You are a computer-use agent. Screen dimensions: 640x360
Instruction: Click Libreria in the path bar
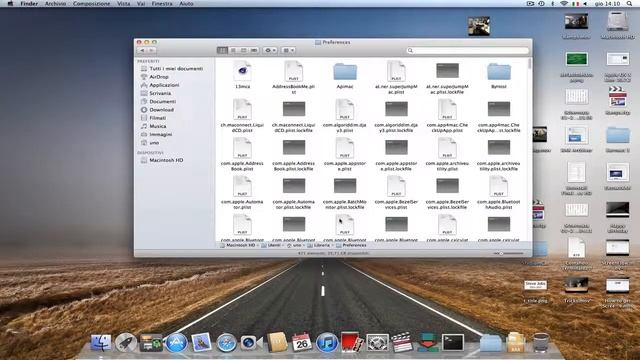tap(318, 245)
